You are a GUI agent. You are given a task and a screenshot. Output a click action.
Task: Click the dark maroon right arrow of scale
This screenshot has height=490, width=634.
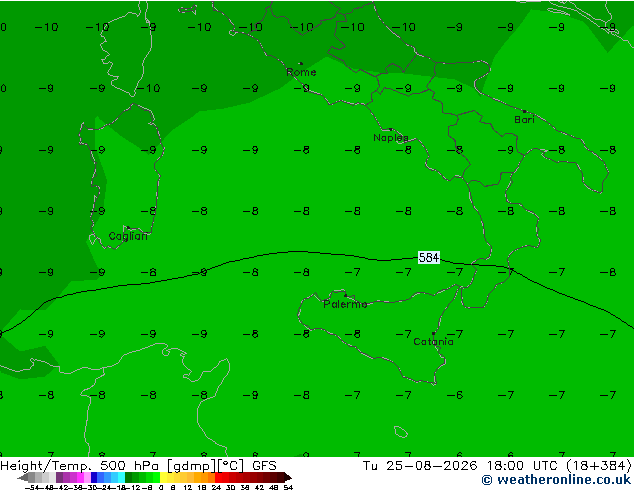288,477
